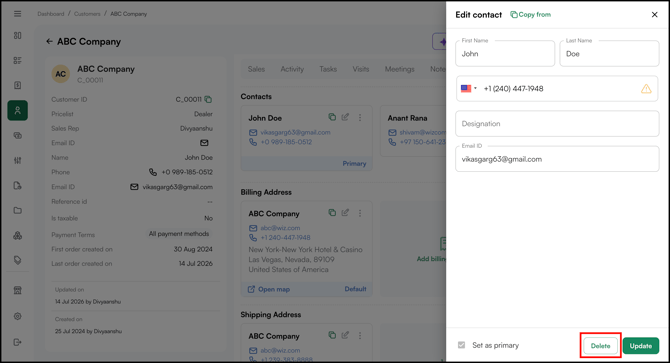Click the Copy from link

(530, 15)
